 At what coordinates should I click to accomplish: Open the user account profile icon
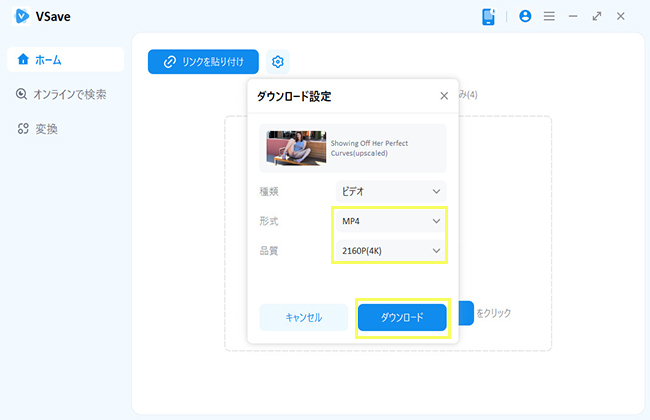pyautogui.click(x=526, y=17)
